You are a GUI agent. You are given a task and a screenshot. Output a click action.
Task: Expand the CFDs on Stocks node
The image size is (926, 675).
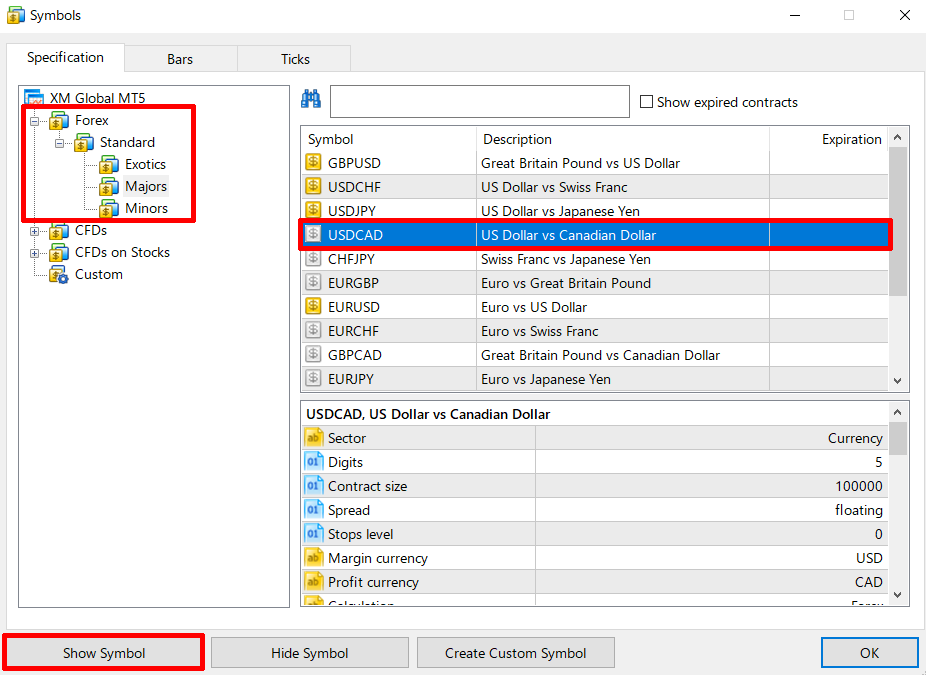click(36, 253)
